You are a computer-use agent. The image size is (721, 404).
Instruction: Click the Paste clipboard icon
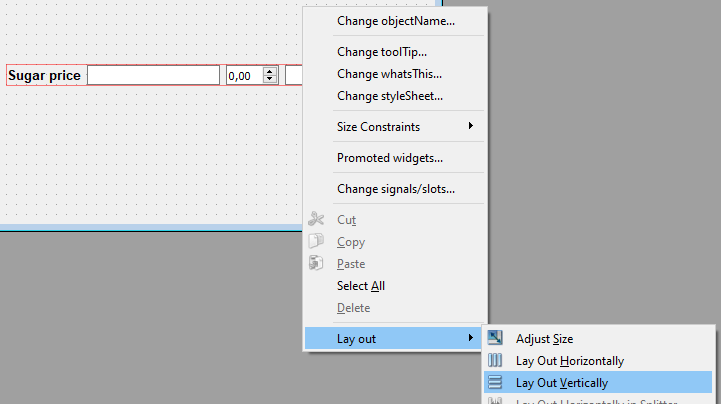coord(316,264)
